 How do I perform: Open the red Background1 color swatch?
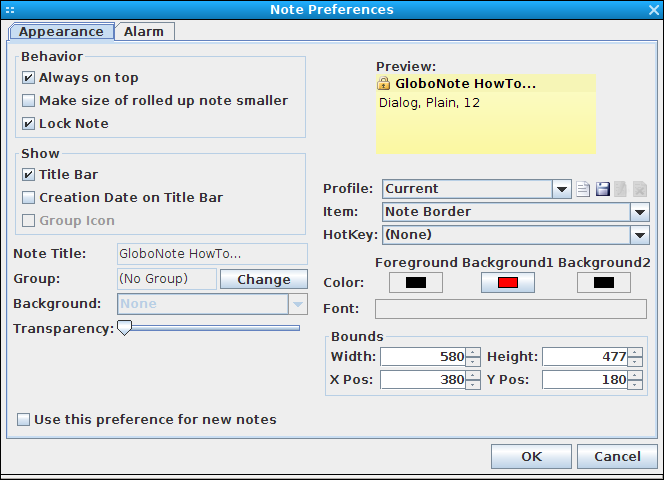pos(508,283)
